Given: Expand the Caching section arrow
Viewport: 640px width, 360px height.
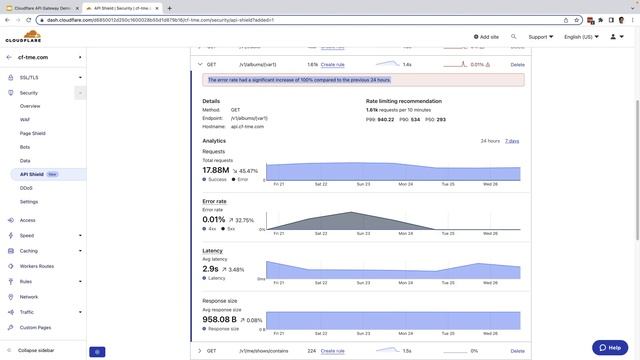Looking at the screenshot, I should pos(80,251).
